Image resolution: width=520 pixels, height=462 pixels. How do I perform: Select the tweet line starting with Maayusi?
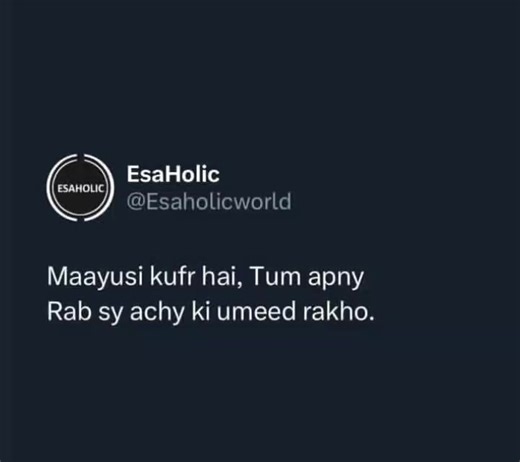pos(205,277)
